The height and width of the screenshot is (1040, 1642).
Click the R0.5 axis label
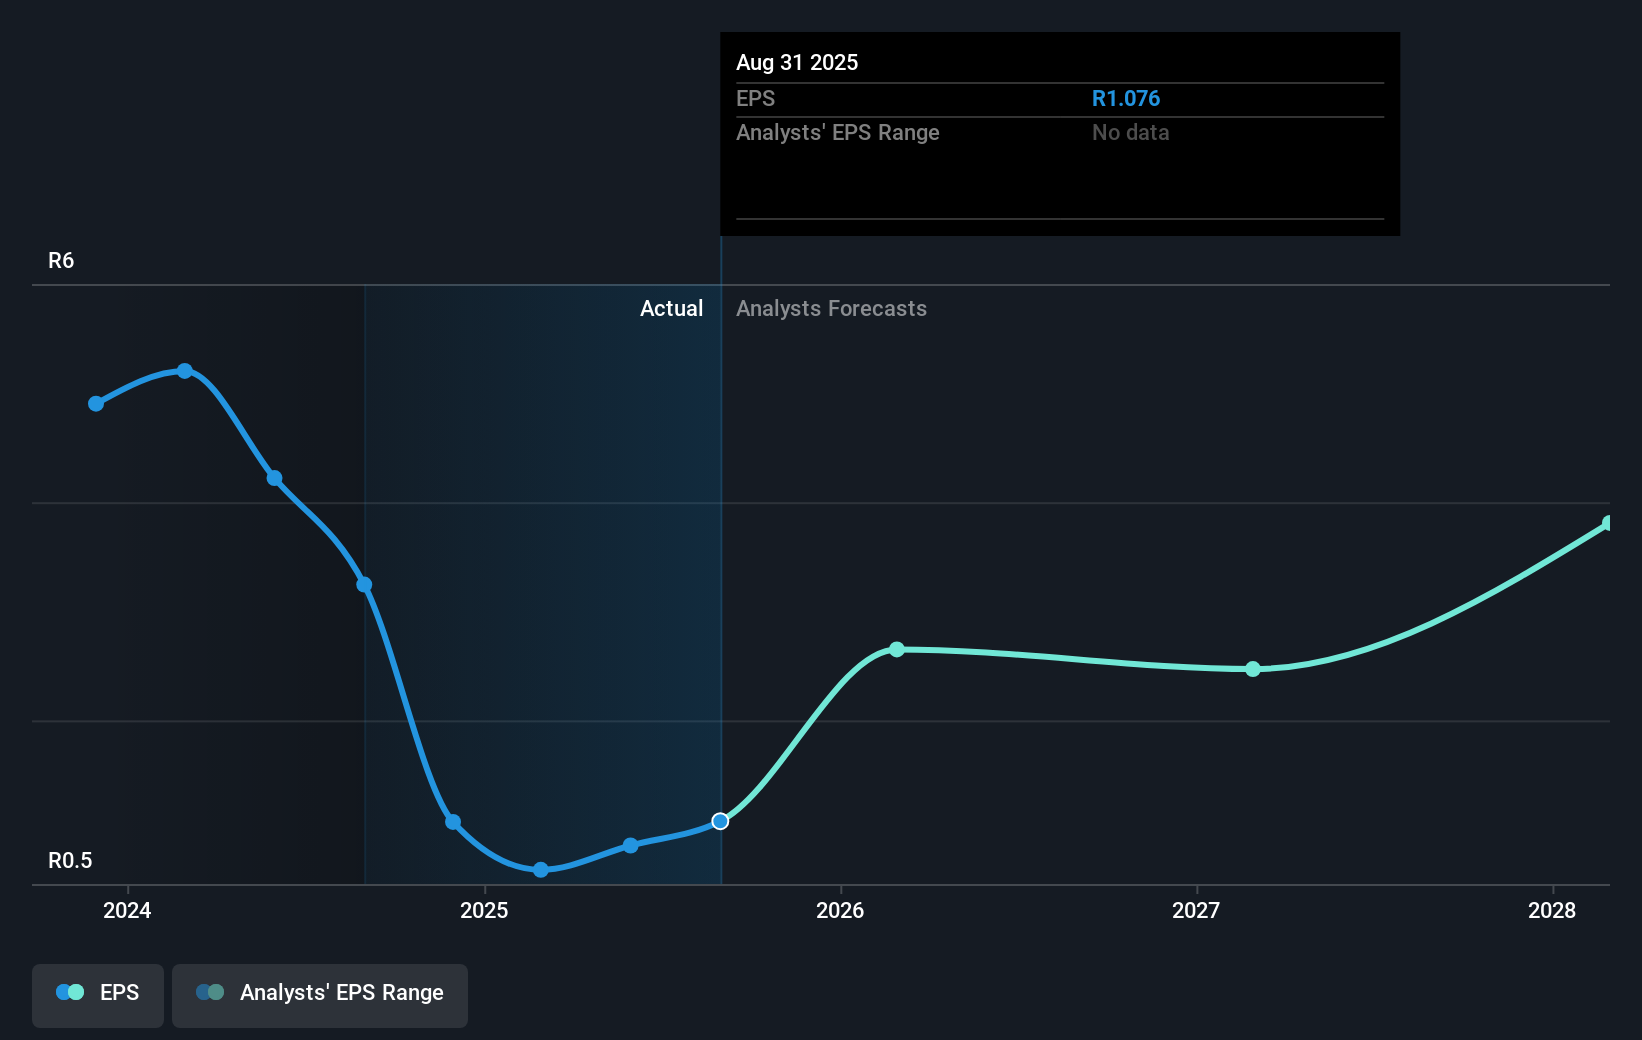click(71, 859)
